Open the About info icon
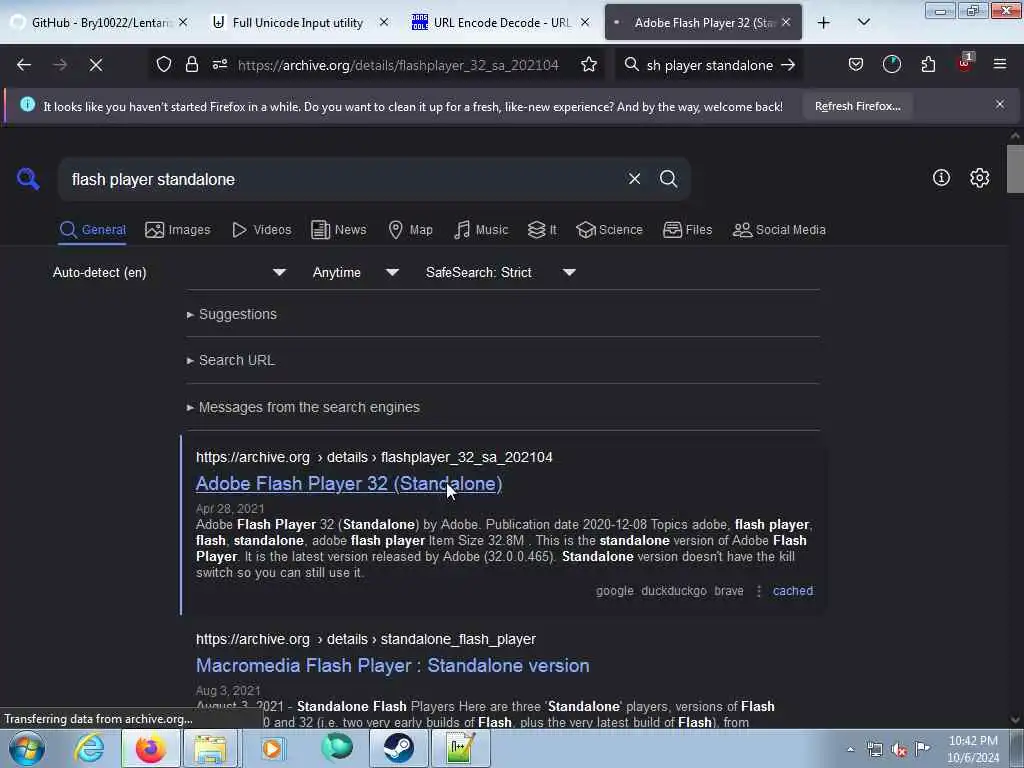Image resolution: width=1024 pixels, height=768 pixels. pos(941,178)
